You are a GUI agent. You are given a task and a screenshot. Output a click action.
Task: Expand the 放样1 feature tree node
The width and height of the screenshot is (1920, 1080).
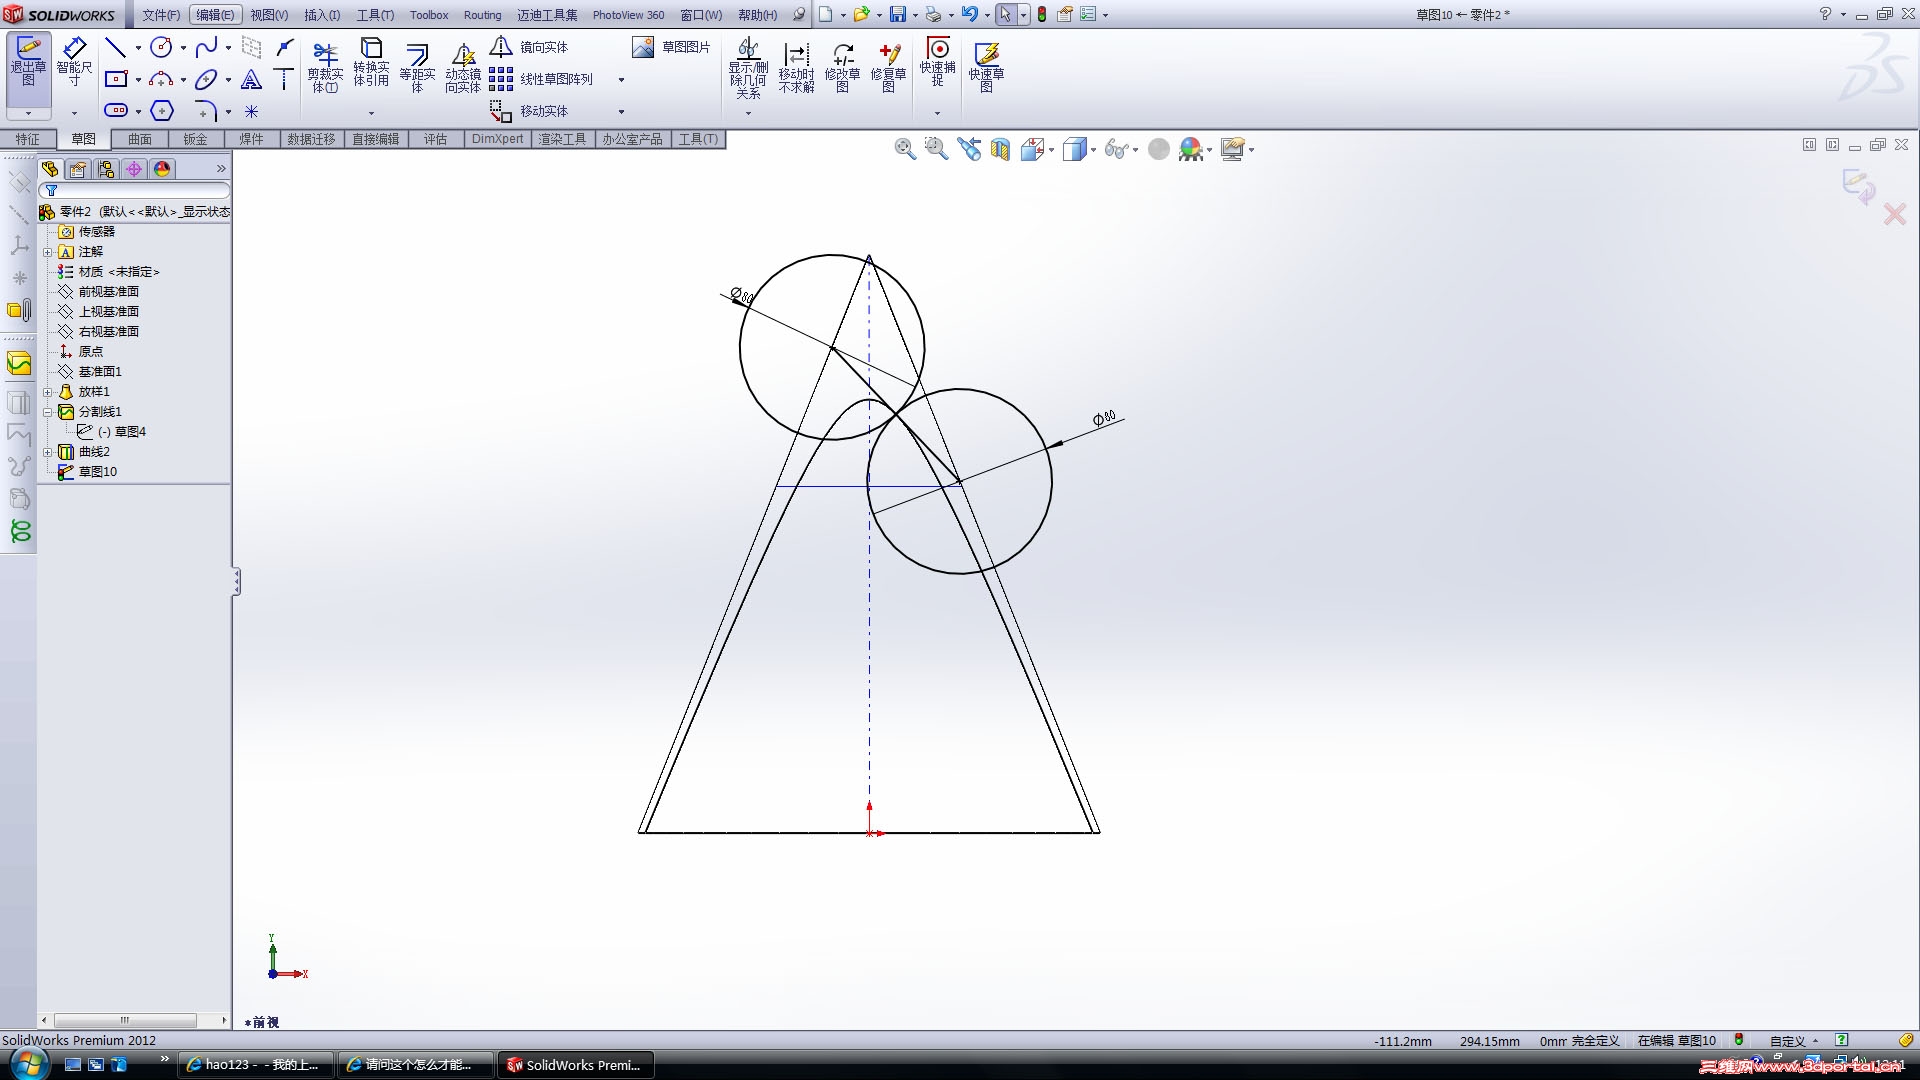(x=47, y=392)
